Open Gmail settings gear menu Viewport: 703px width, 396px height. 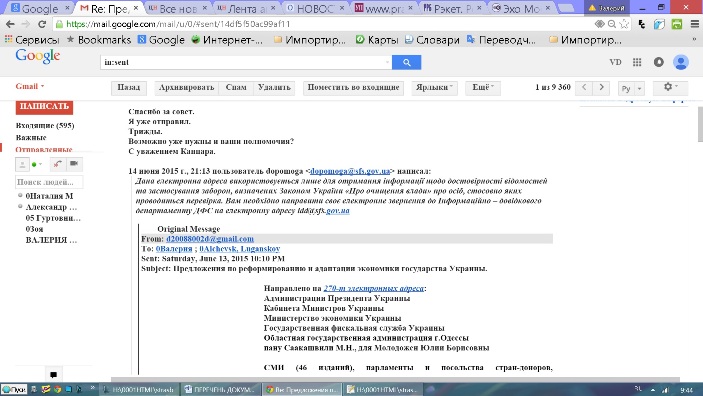coord(670,87)
